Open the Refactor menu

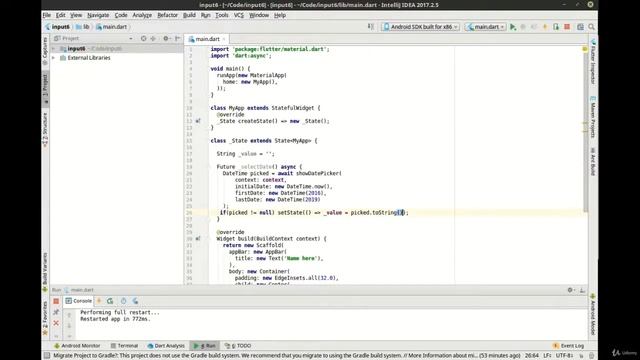[x=167, y=15]
